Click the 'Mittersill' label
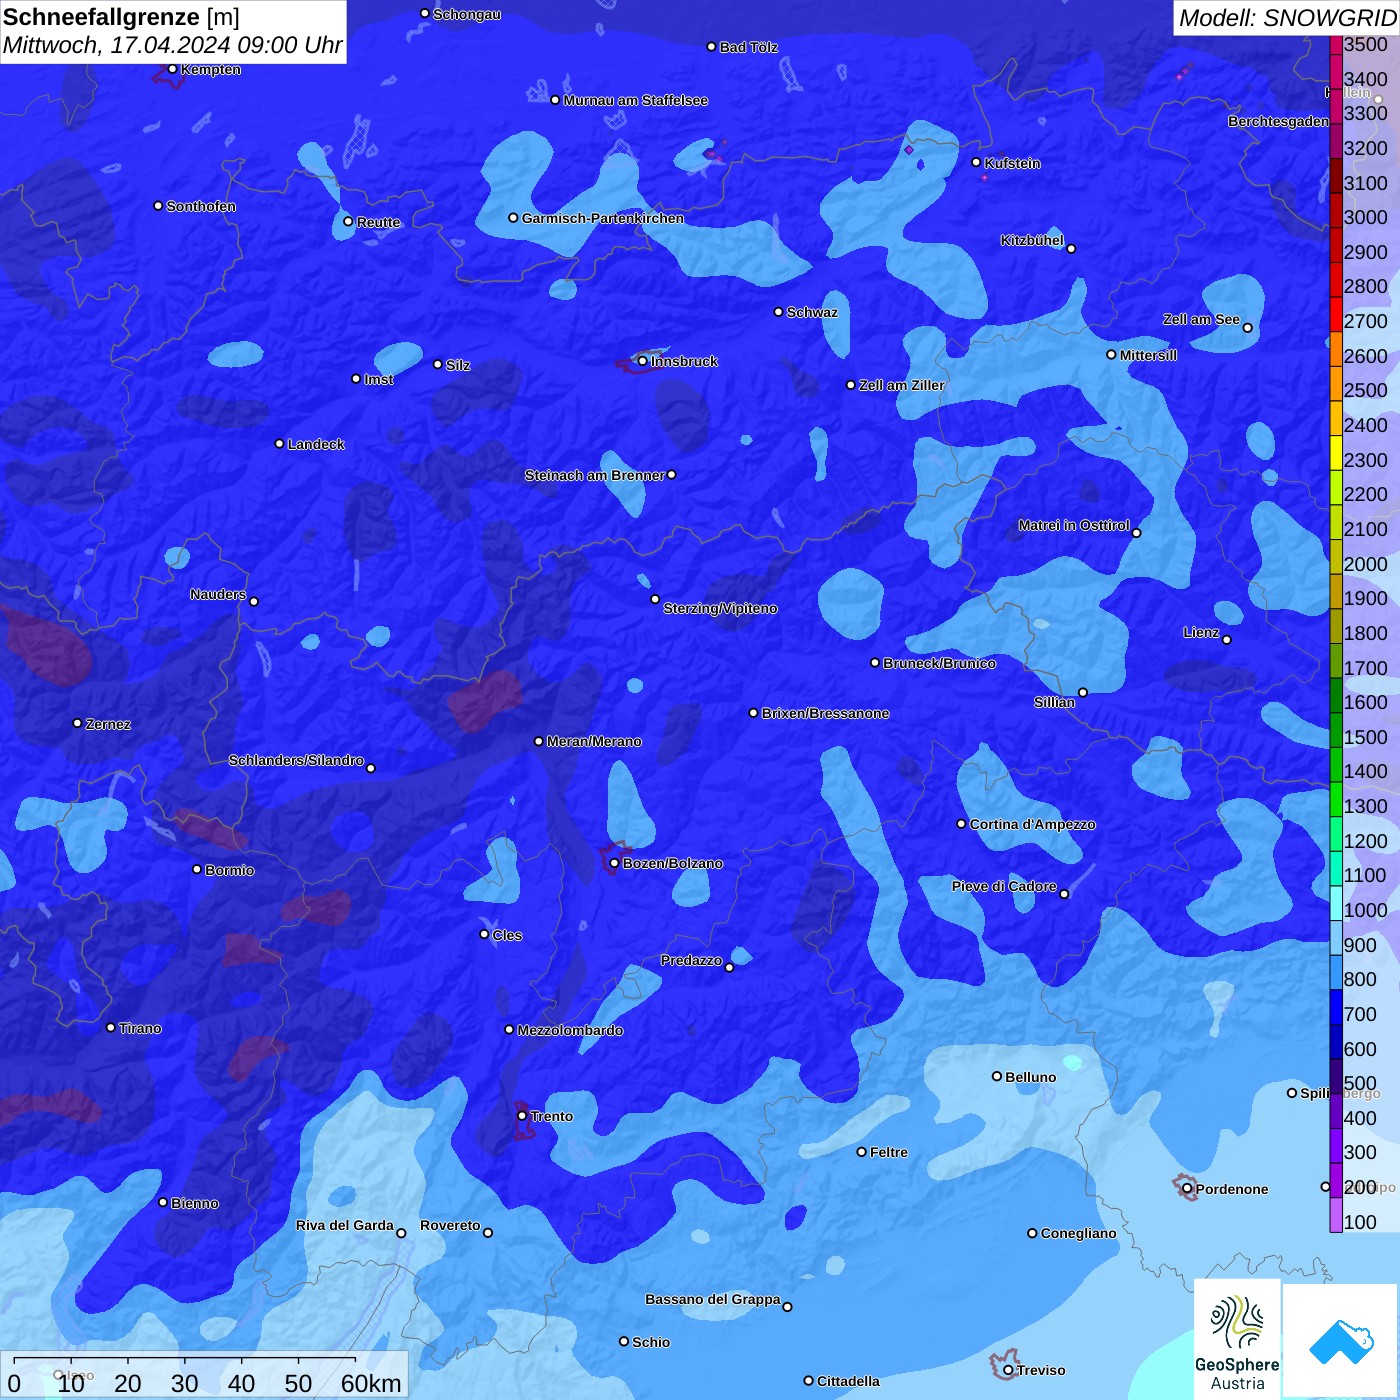The image size is (1400, 1400). coord(1148,355)
